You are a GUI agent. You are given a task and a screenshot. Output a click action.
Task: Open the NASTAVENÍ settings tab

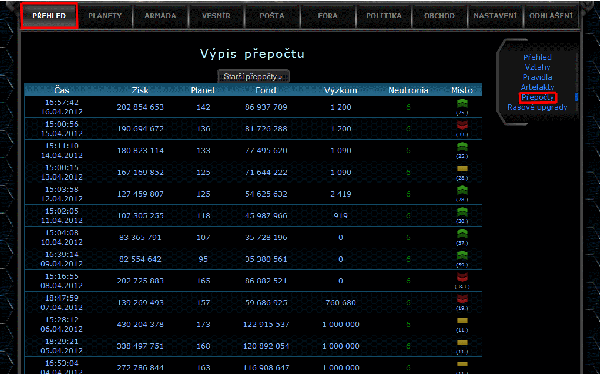(495, 16)
